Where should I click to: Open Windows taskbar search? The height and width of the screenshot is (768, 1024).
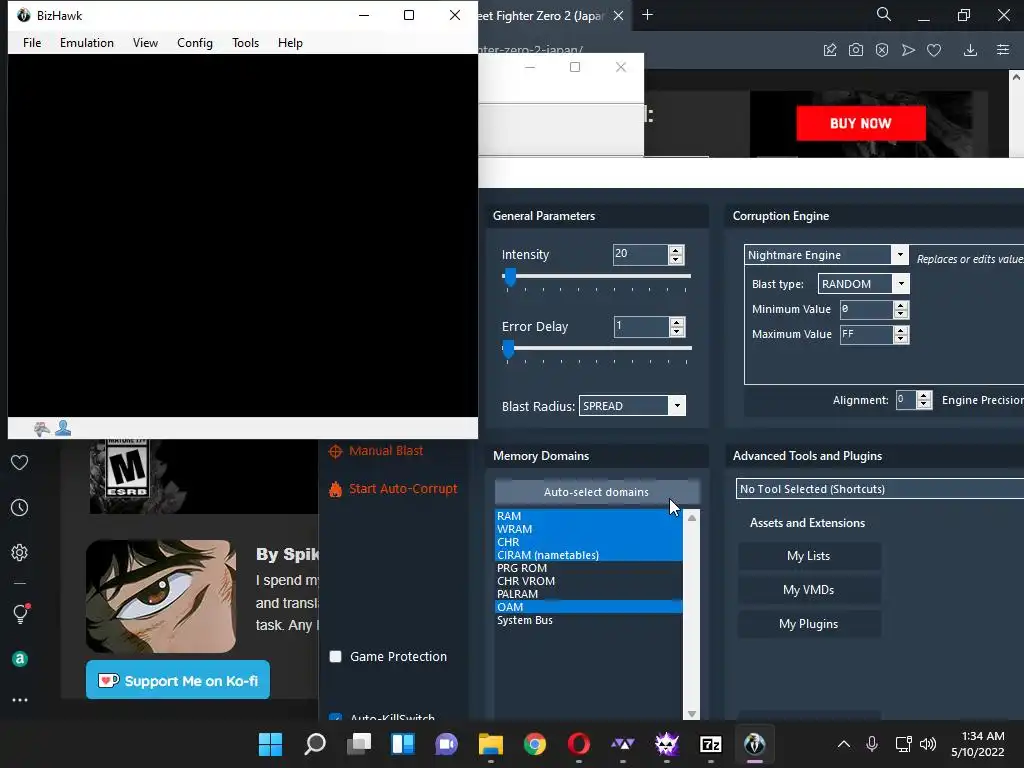(x=315, y=744)
